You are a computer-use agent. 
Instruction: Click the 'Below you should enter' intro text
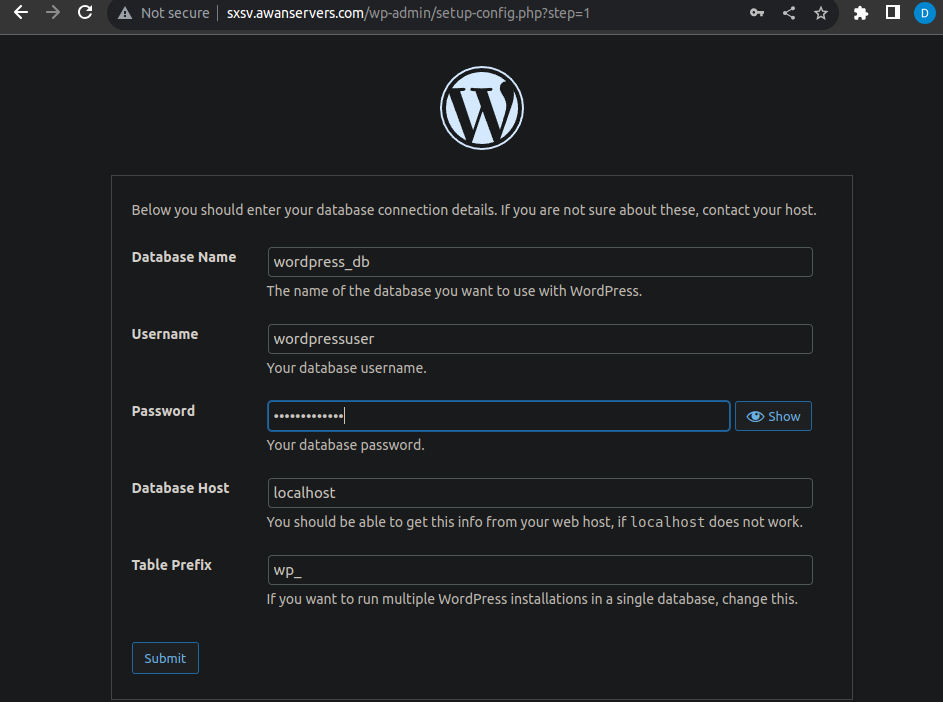(474, 210)
